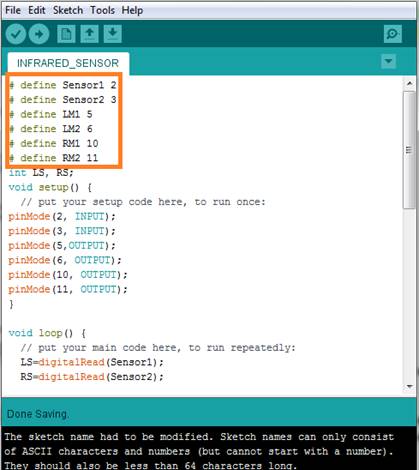Click the 'put your main code here' comment
This screenshot has width=419, height=470.
pyautogui.click(x=158, y=348)
